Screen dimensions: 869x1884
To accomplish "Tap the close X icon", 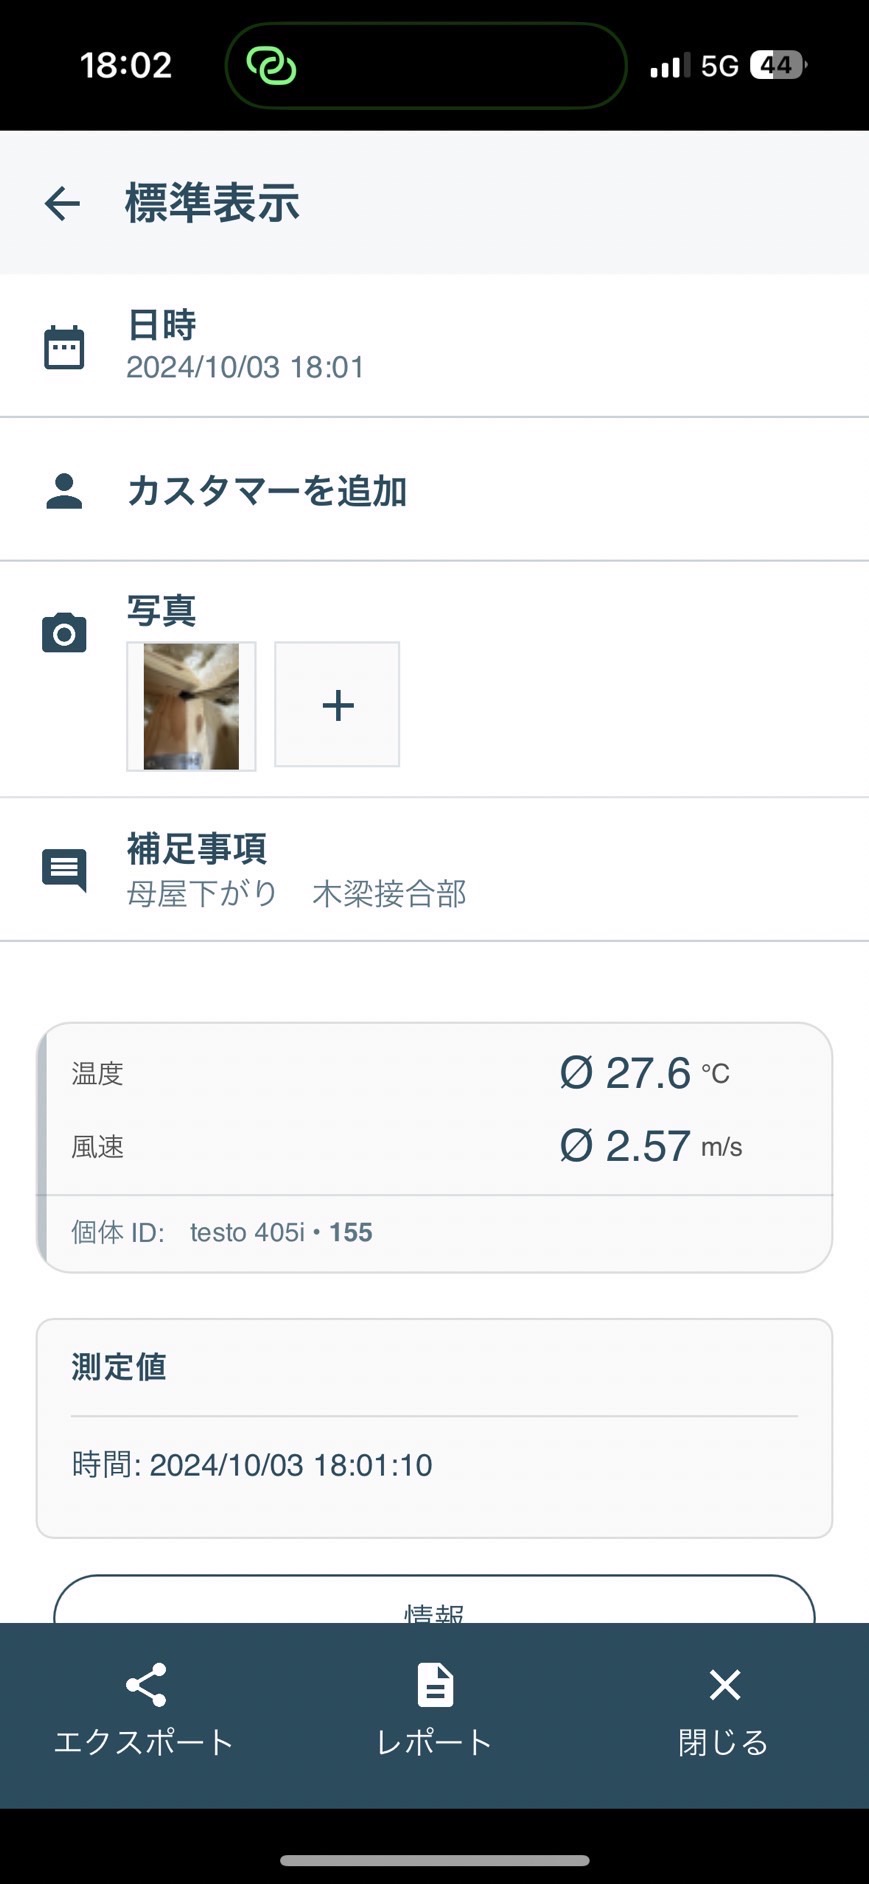I will tap(724, 1686).
